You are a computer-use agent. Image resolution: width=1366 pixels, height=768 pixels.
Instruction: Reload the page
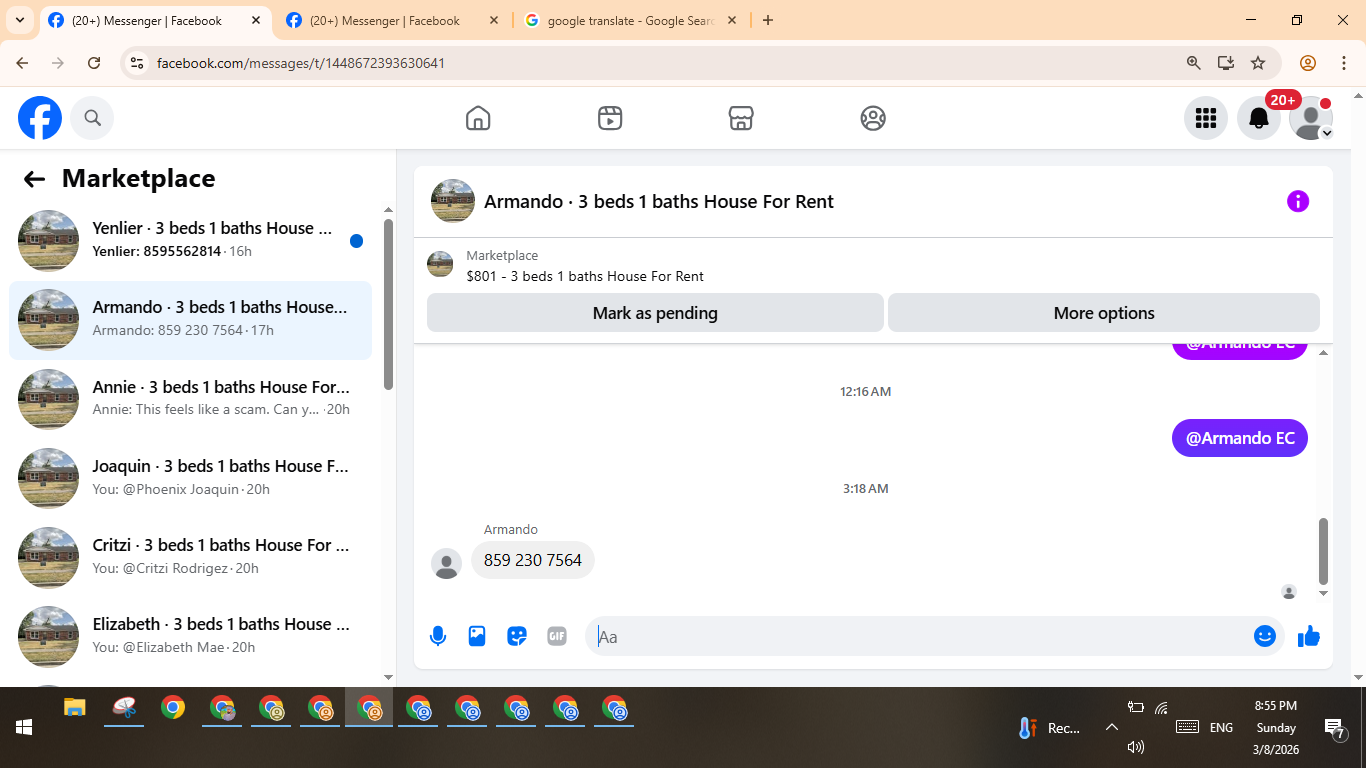(94, 63)
